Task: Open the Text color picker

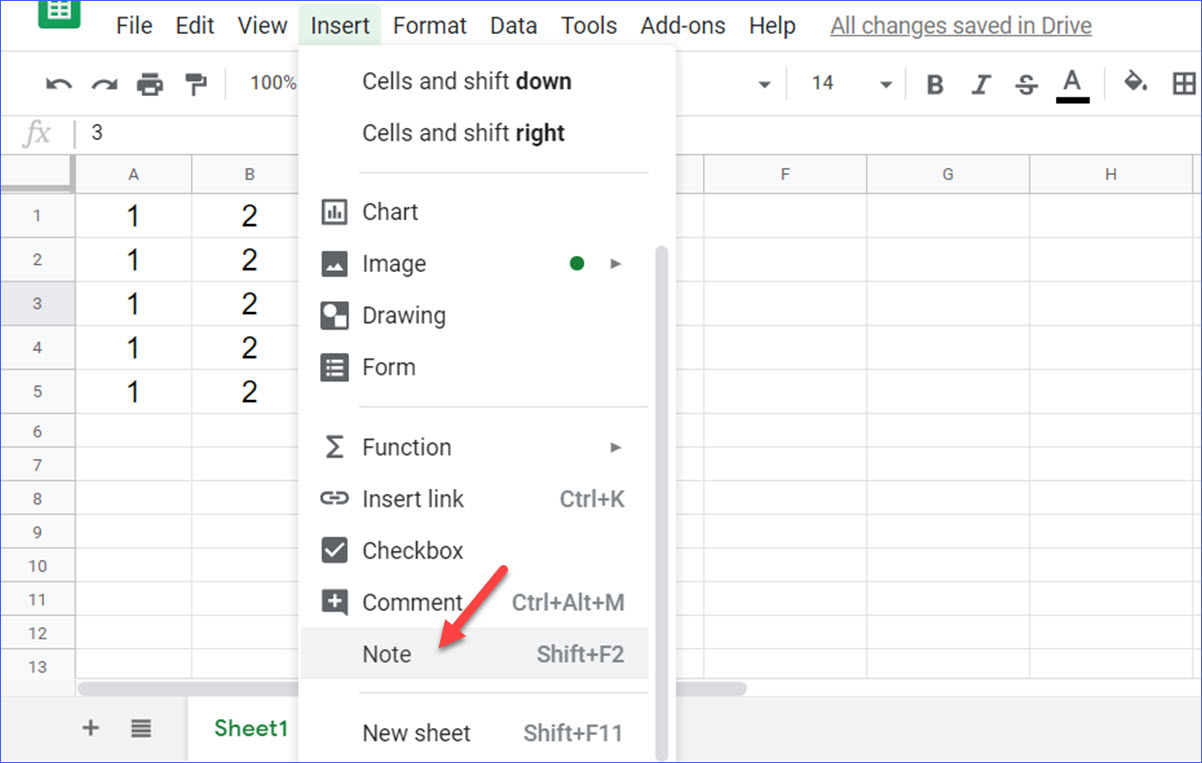Action: tap(1072, 84)
